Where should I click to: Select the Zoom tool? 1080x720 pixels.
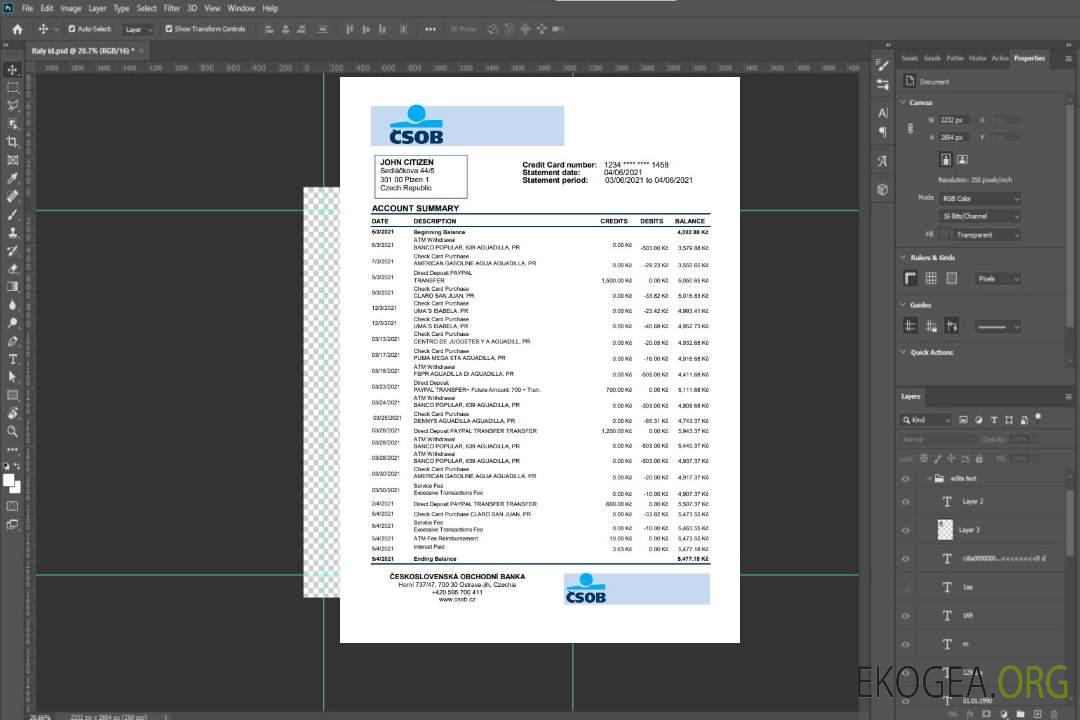(12, 431)
